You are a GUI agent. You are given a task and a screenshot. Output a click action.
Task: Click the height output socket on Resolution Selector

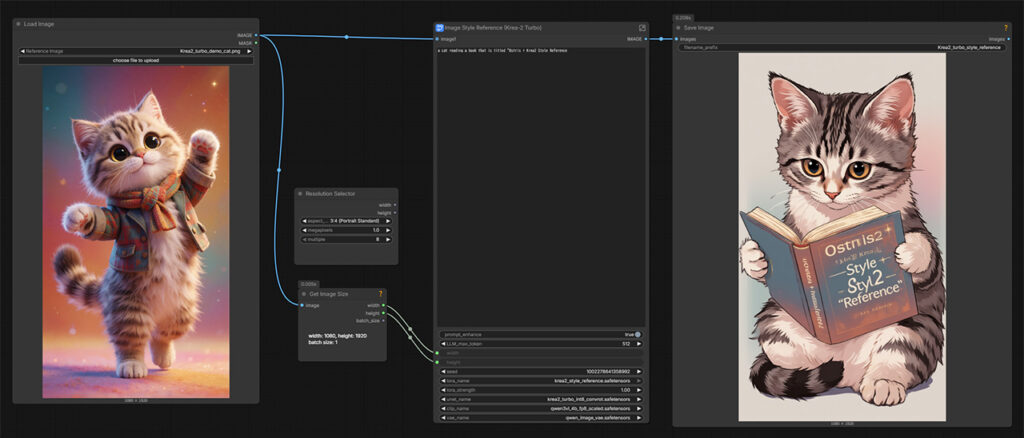pyautogui.click(x=394, y=213)
